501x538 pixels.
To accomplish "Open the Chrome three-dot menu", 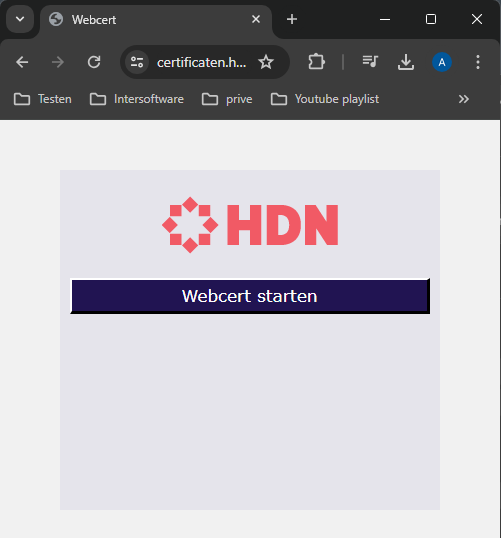I will click(478, 62).
